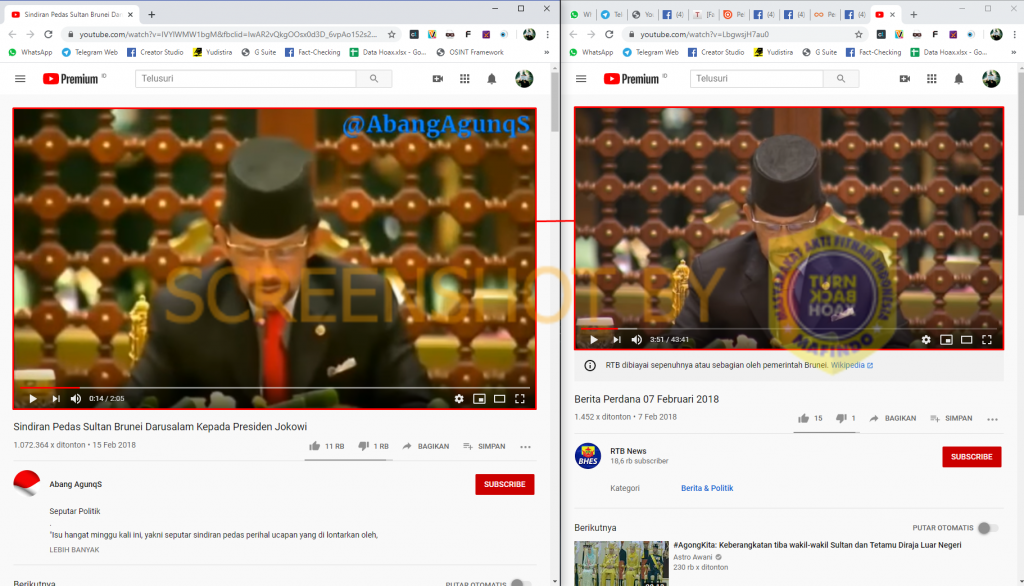Open player settings gear in left window
Screen dimensions: 1024x586
(x=459, y=399)
